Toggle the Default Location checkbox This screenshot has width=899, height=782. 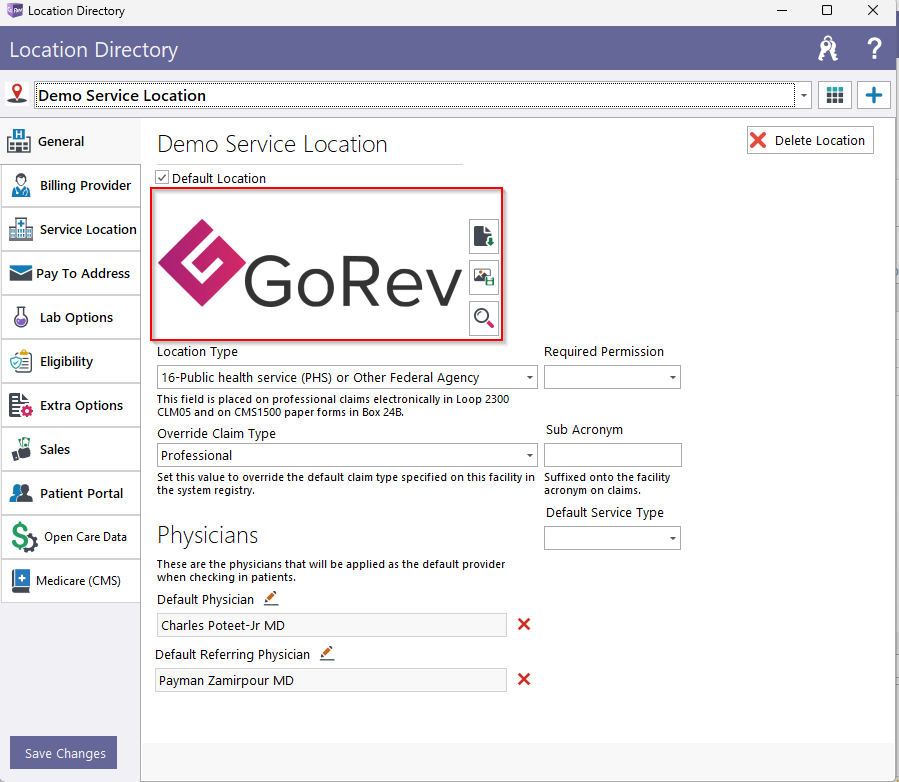(162, 178)
